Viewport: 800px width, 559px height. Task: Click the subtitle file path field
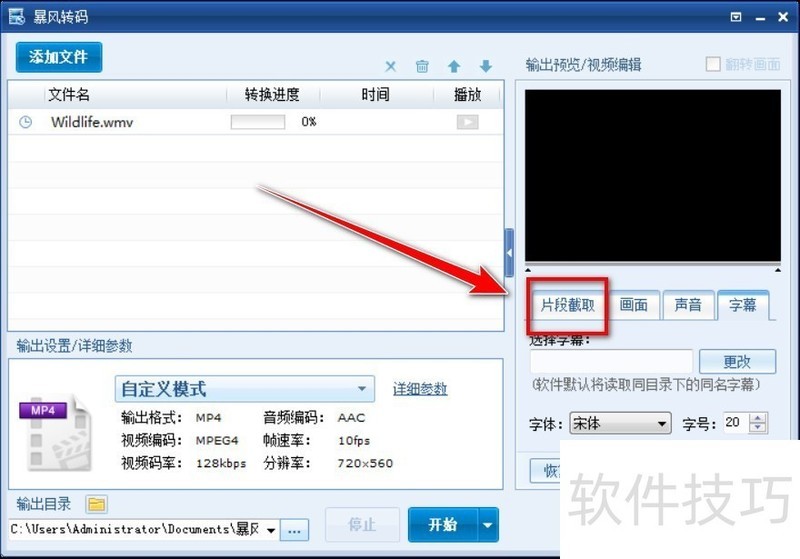click(611, 362)
